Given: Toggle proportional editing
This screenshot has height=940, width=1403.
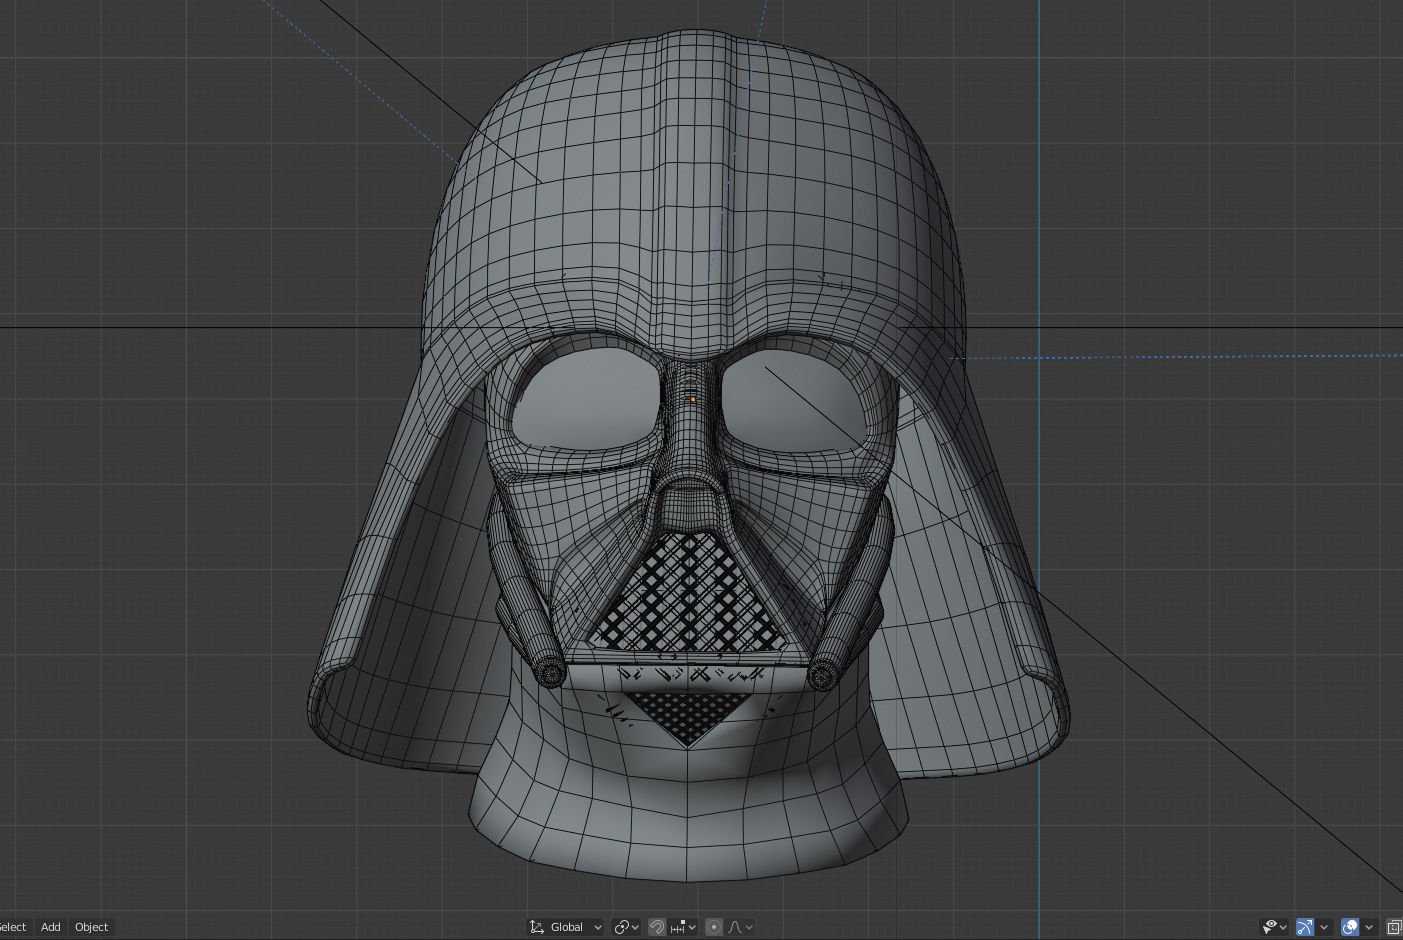Looking at the screenshot, I should [713, 927].
